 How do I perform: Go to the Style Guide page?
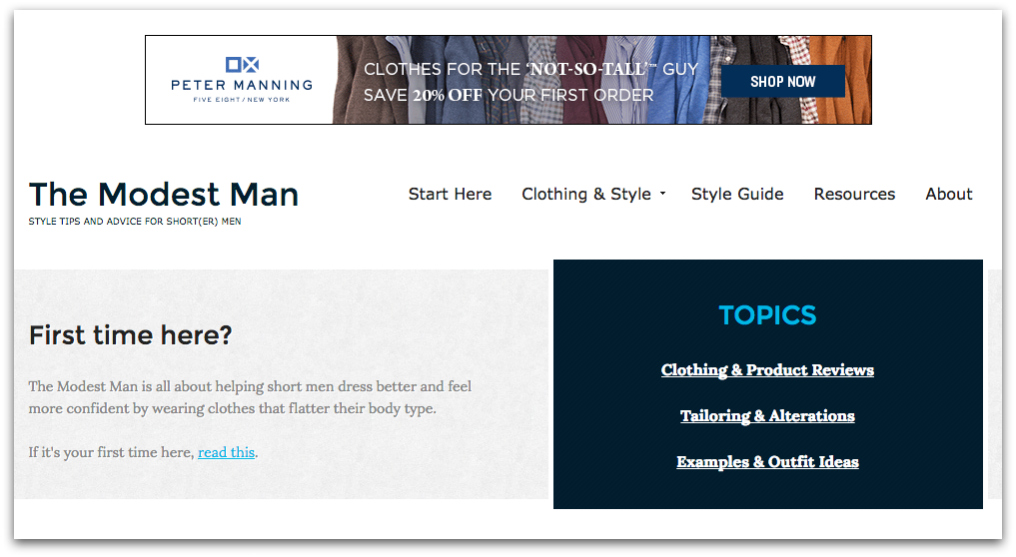737,194
